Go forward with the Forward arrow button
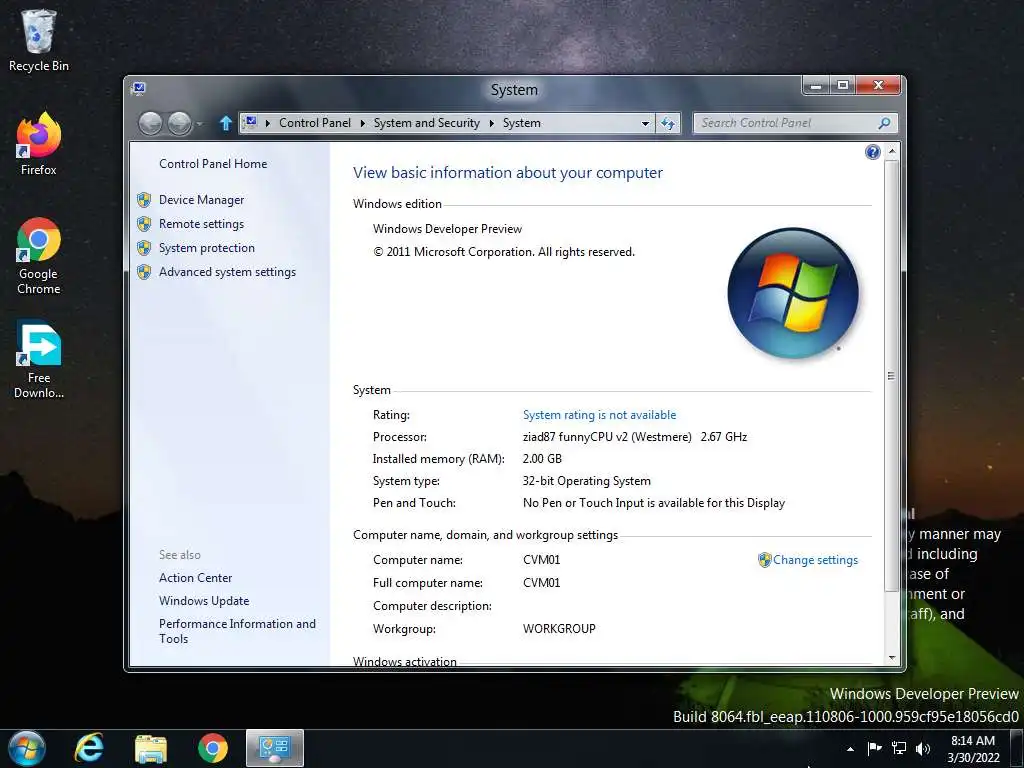1024x768 pixels. 180,123
